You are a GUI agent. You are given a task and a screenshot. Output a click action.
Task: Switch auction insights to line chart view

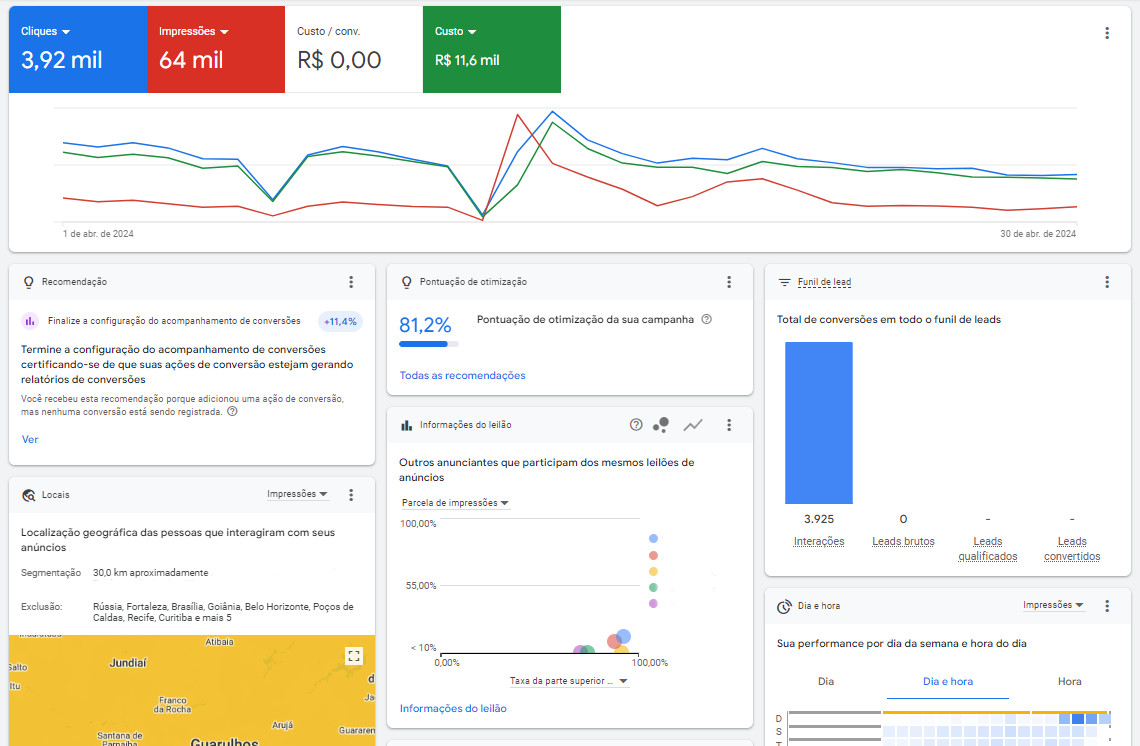pyautogui.click(x=693, y=425)
